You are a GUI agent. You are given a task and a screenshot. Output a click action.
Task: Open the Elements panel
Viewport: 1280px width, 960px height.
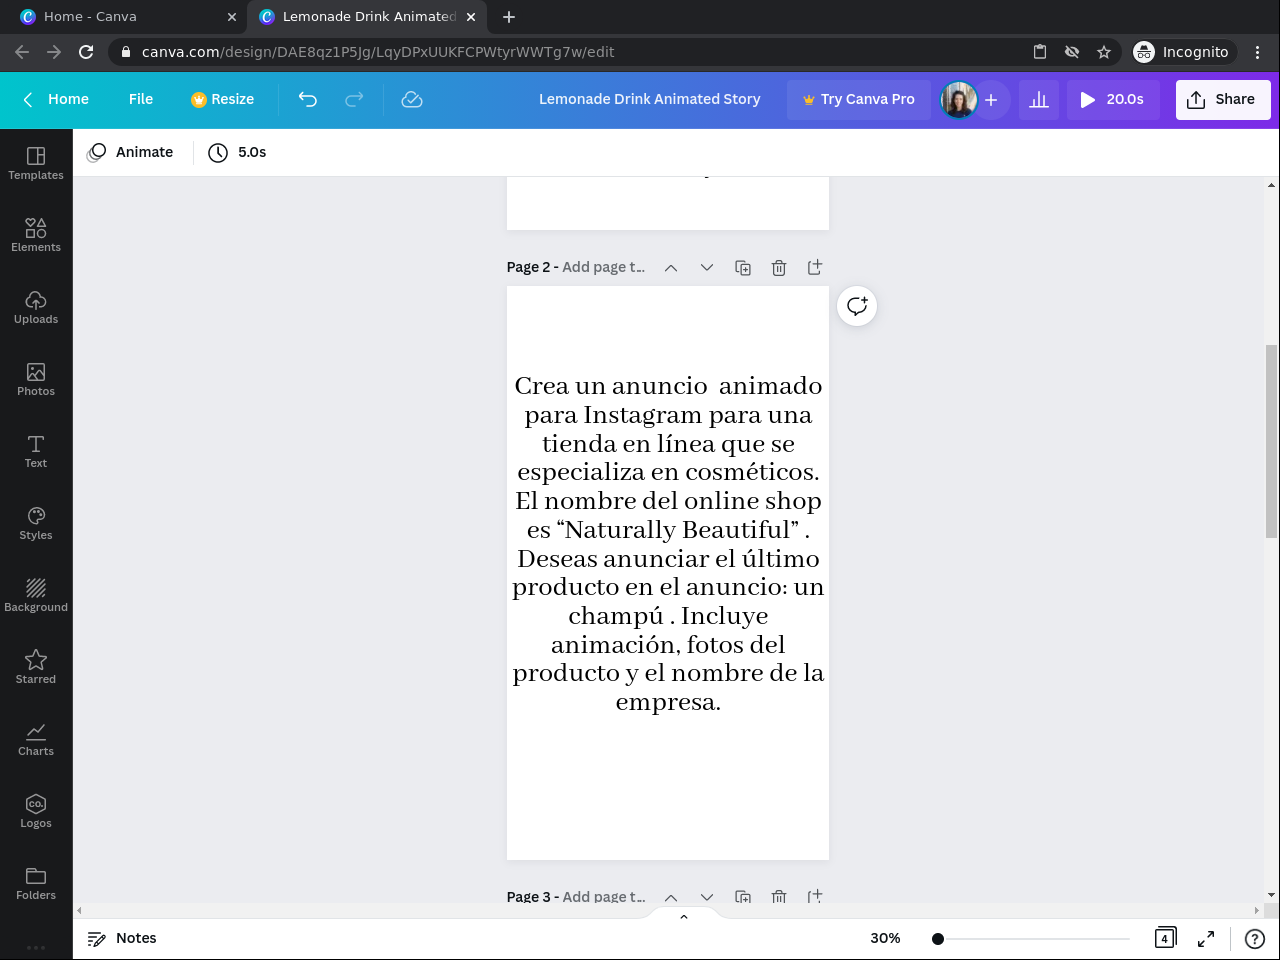tap(36, 234)
